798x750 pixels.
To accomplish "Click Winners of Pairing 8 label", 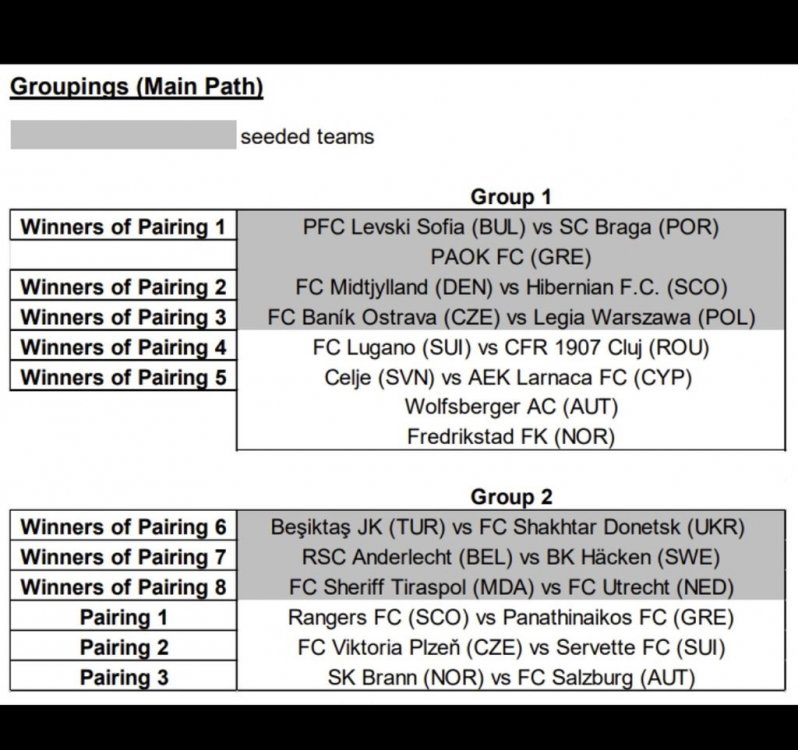I will point(123,587).
